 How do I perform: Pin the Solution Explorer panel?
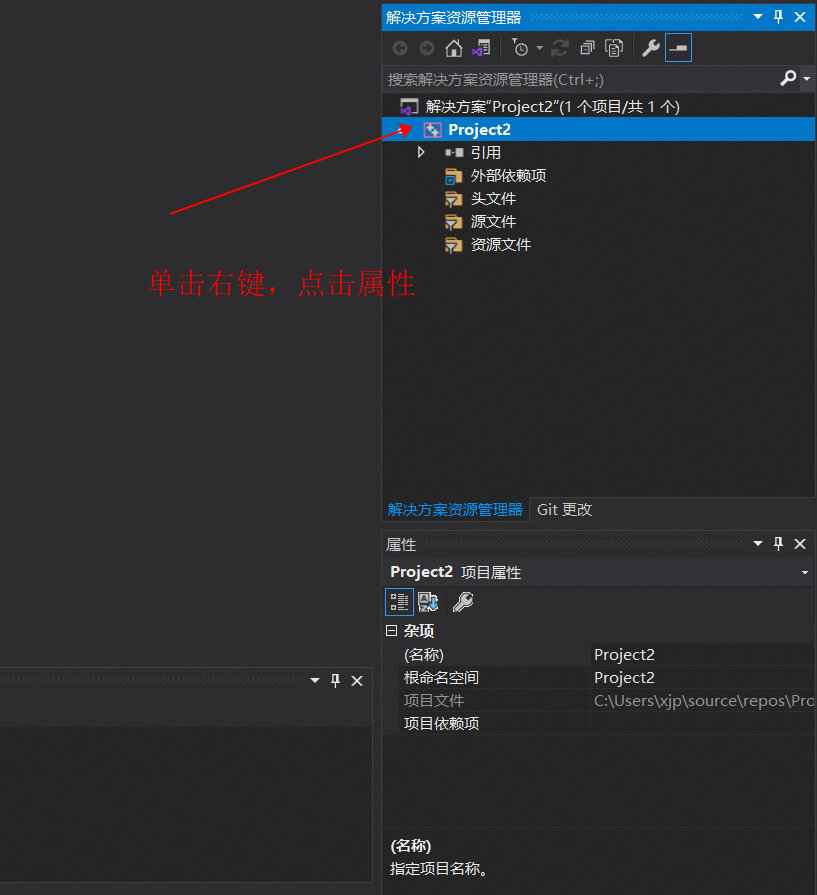click(x=777, y=16)
